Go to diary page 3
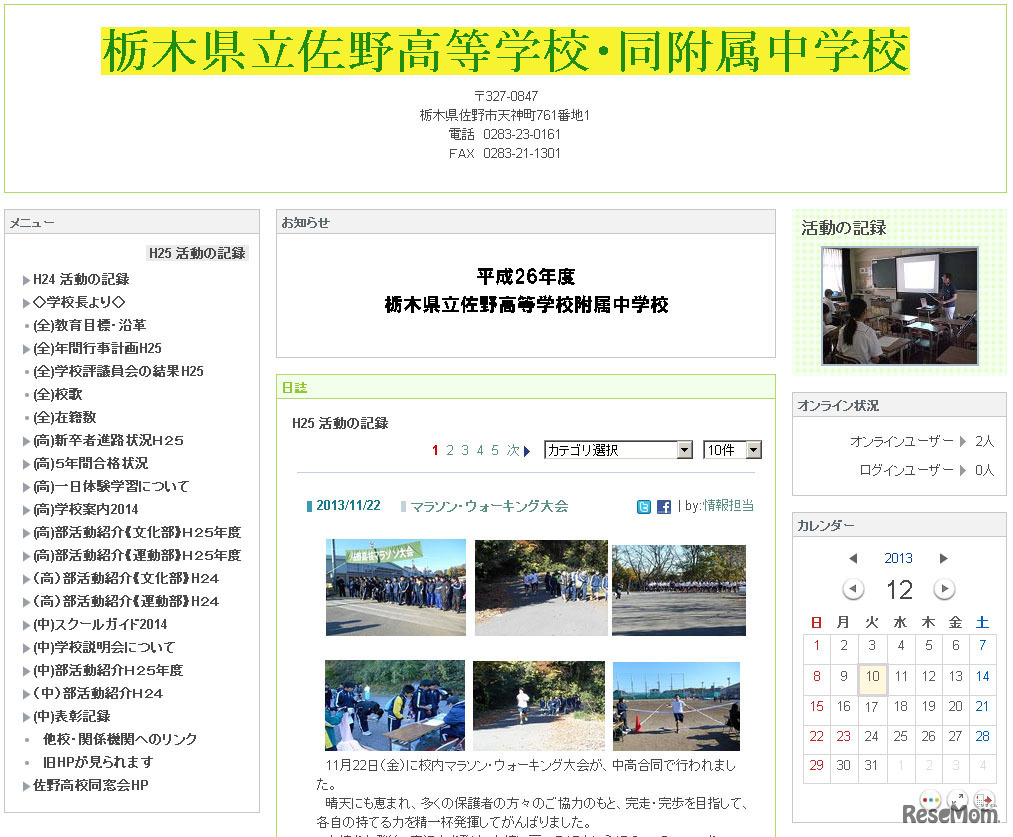 point(465,451)
